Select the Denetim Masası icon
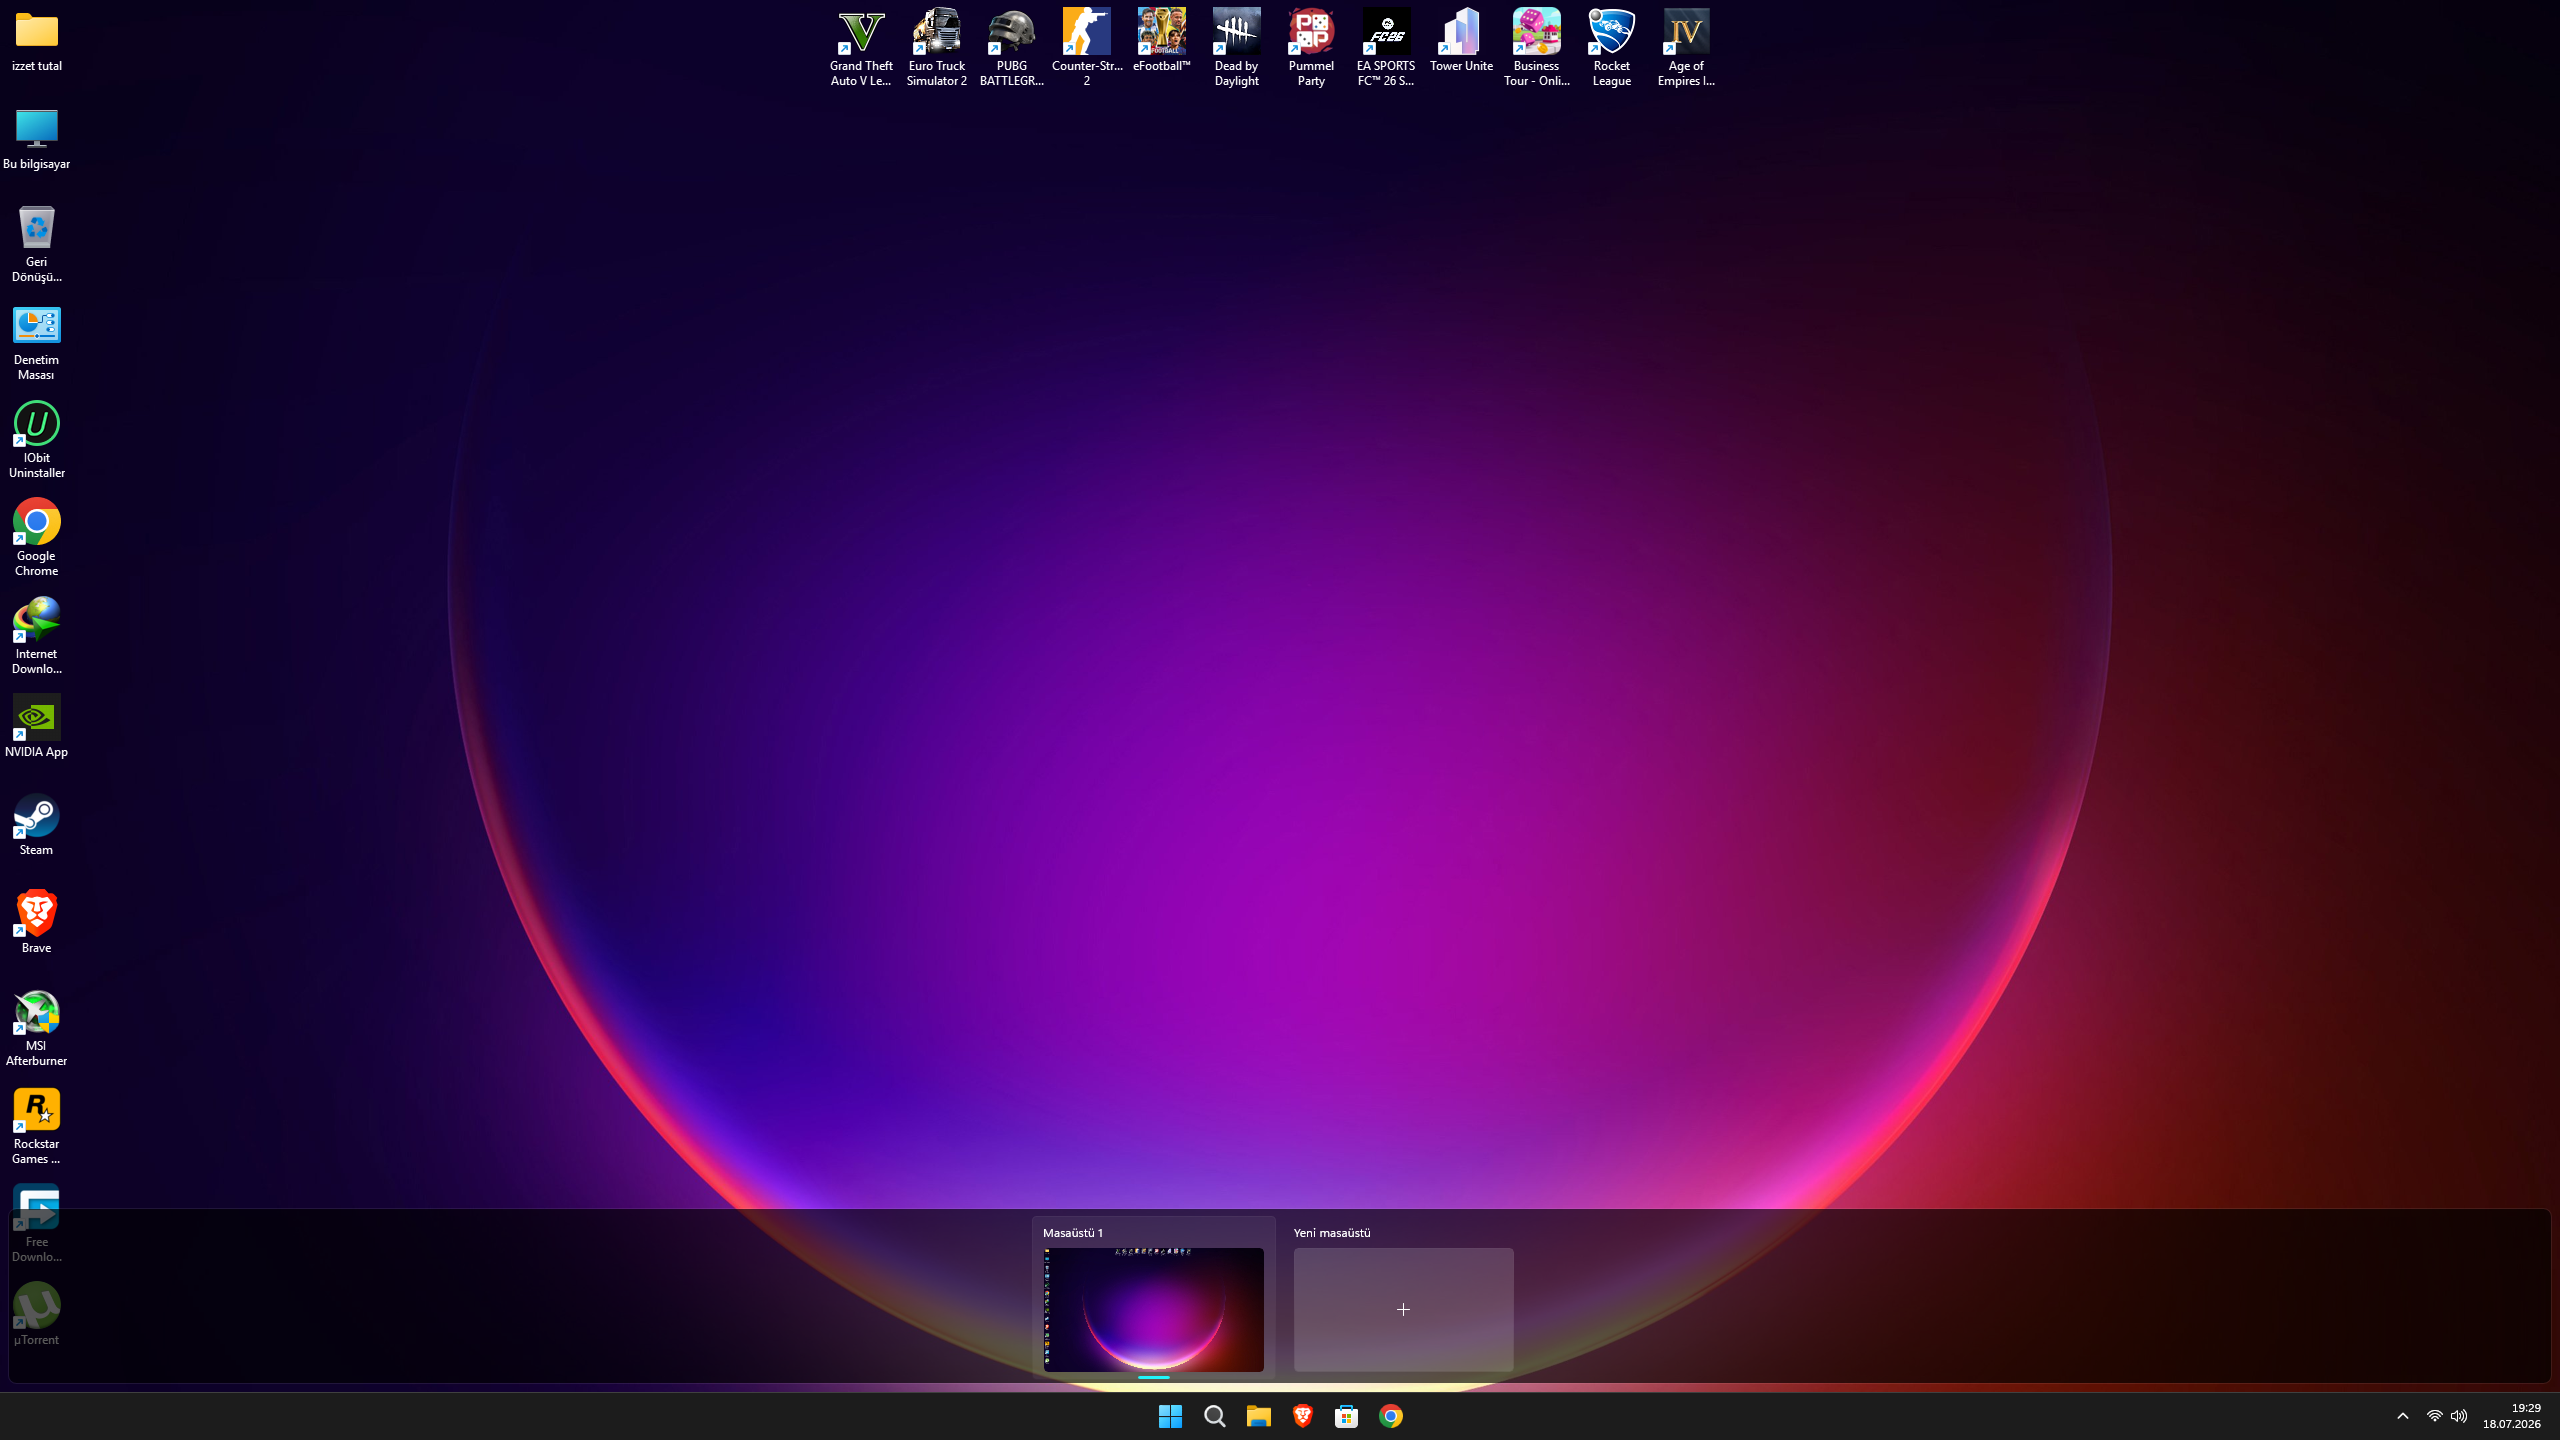2560x1440 pixels. pyautogui.click(x=37, y=342)
